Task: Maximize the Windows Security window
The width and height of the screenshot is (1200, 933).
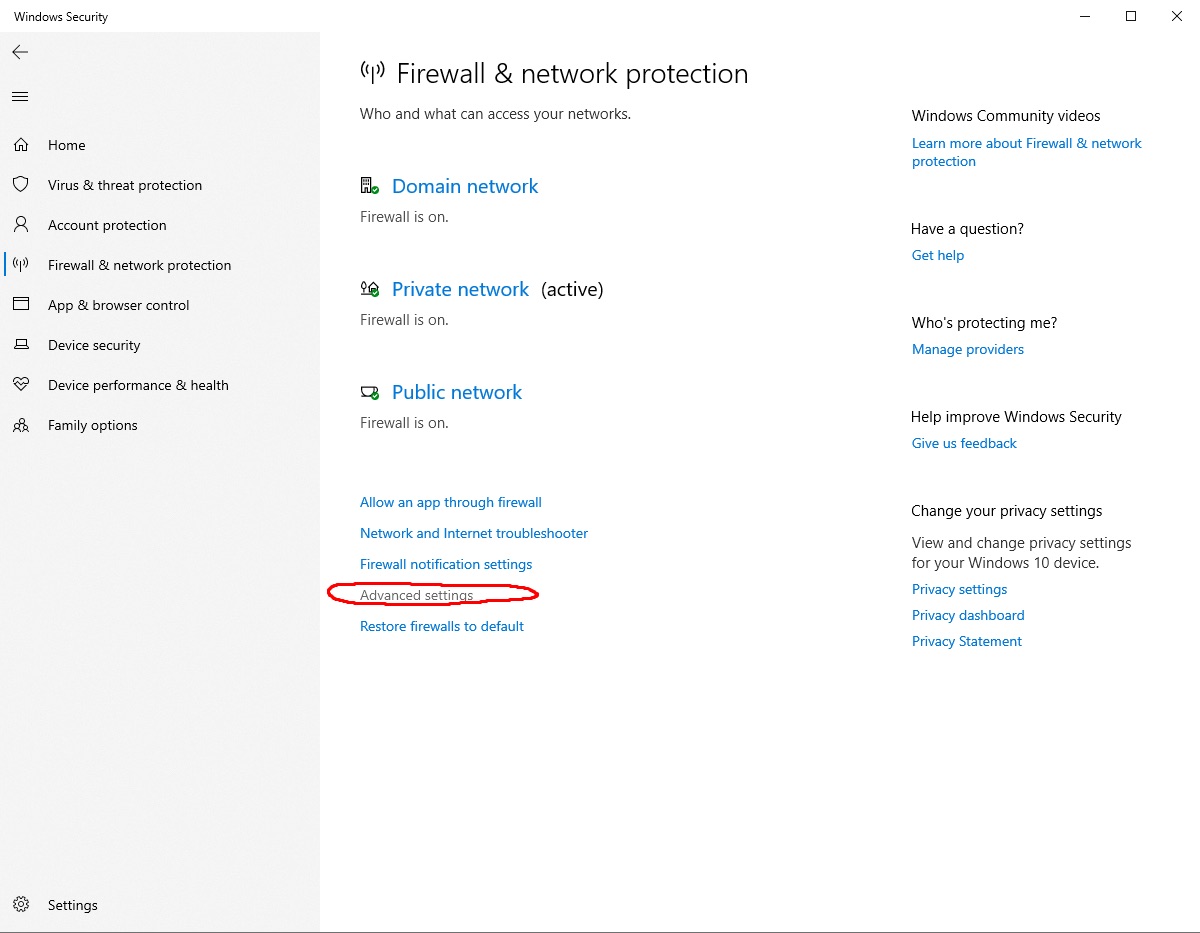Action: [x=1131, y=16]
